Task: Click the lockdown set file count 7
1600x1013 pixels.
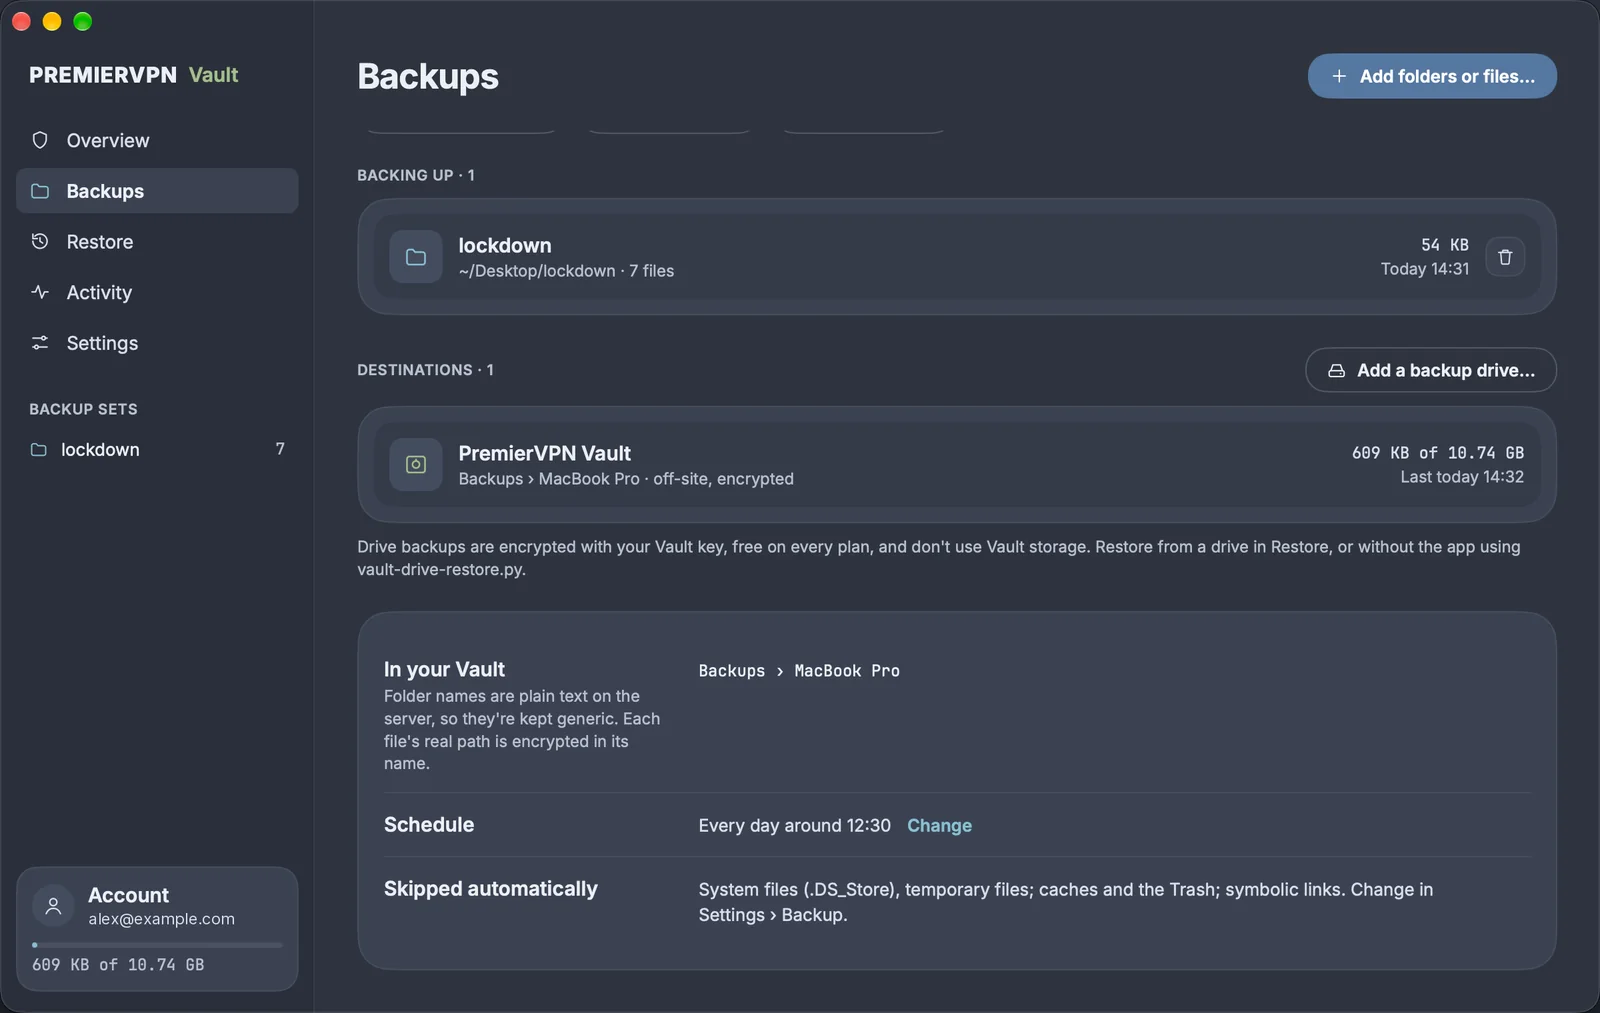Action: (x=280, y=449)
